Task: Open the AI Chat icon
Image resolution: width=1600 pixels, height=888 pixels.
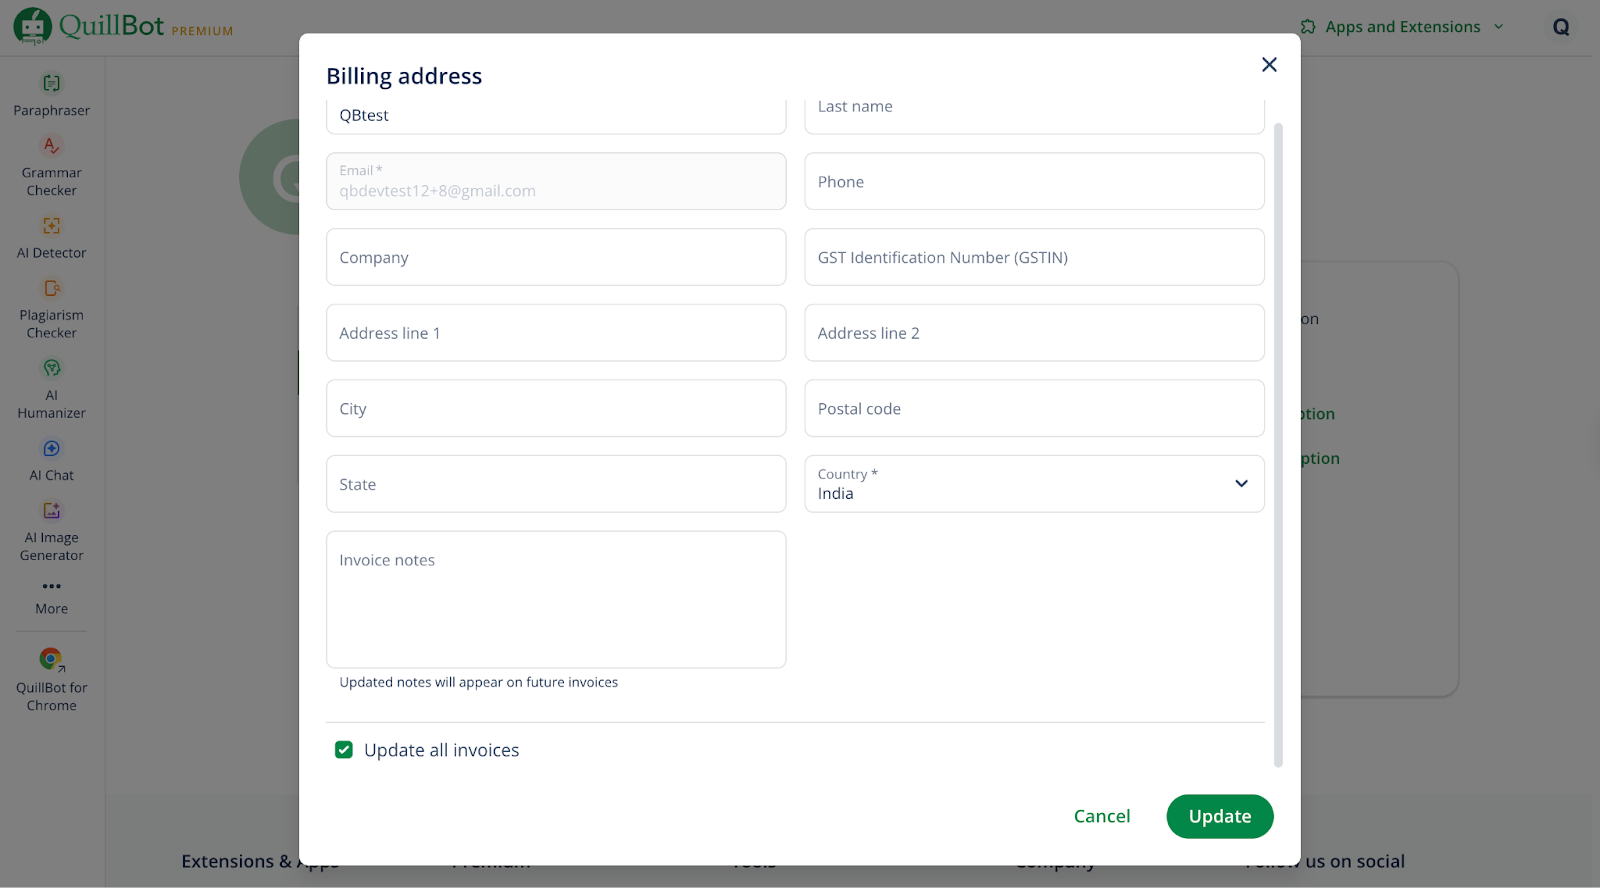Action: point(51,449)
